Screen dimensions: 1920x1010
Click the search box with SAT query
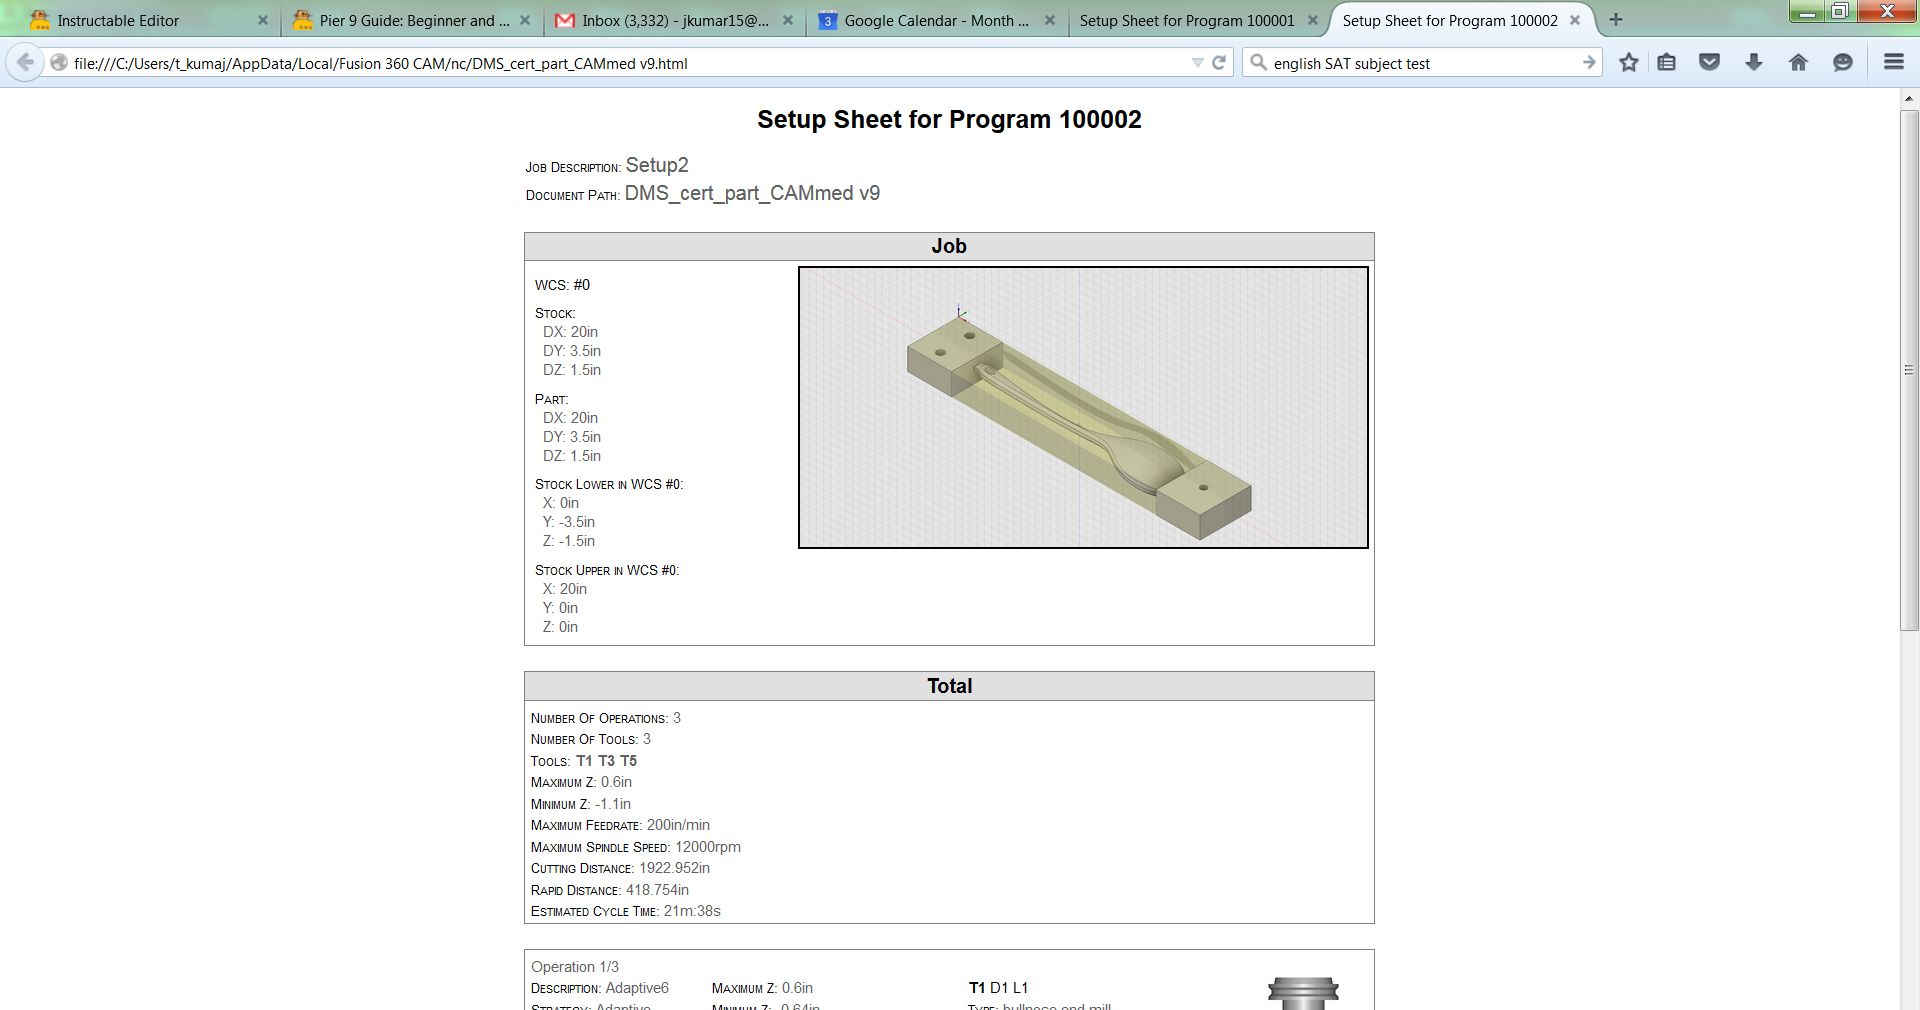point(1422,63)
